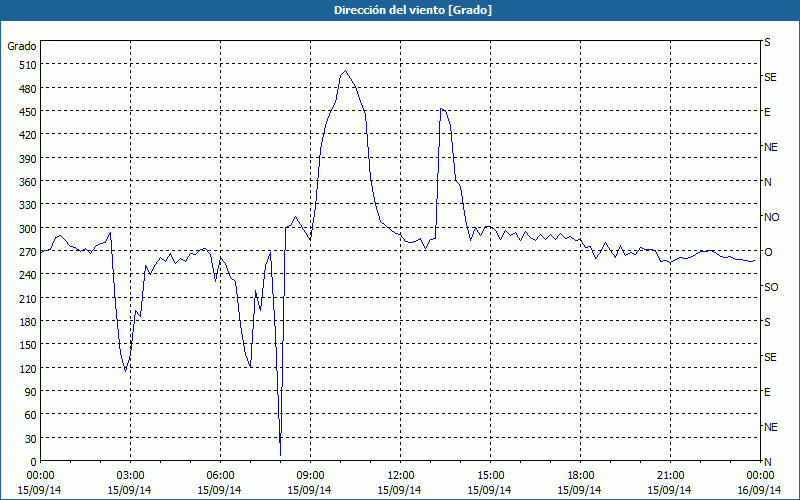Pick the "180" y-axis value
Screen dimensions: 800x500
28,322
